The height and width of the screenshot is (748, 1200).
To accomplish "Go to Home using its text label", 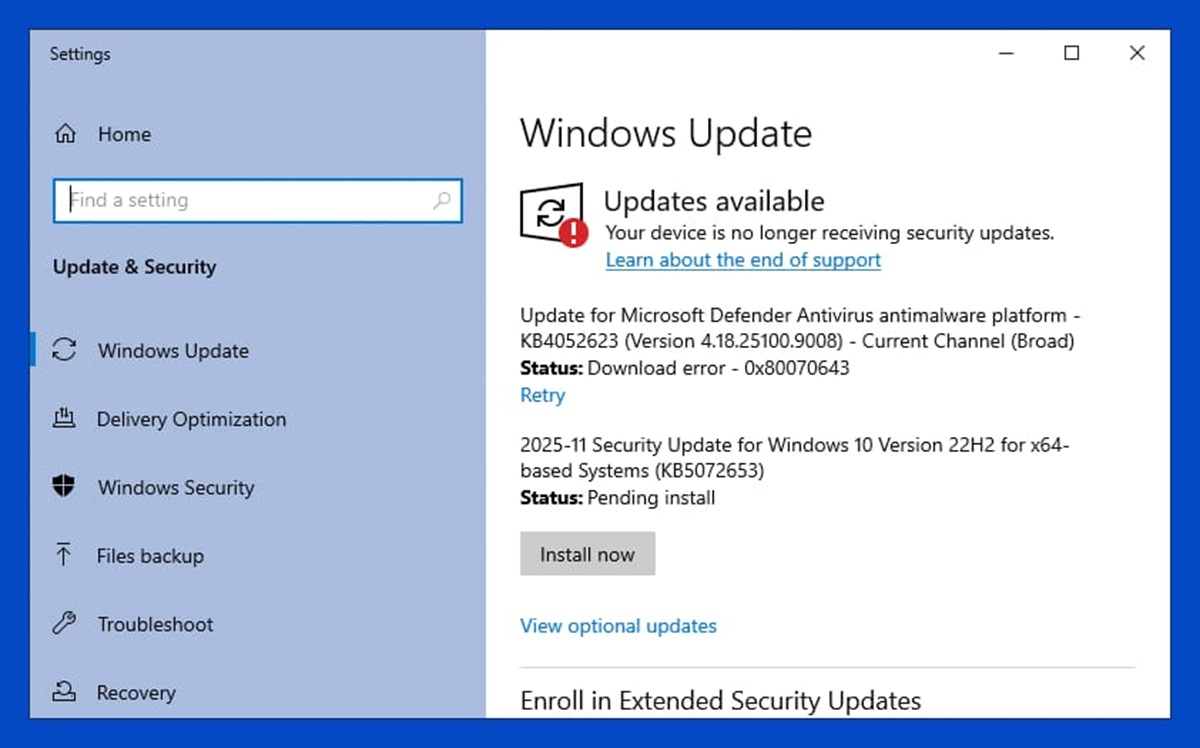I will tap(124, 134).
